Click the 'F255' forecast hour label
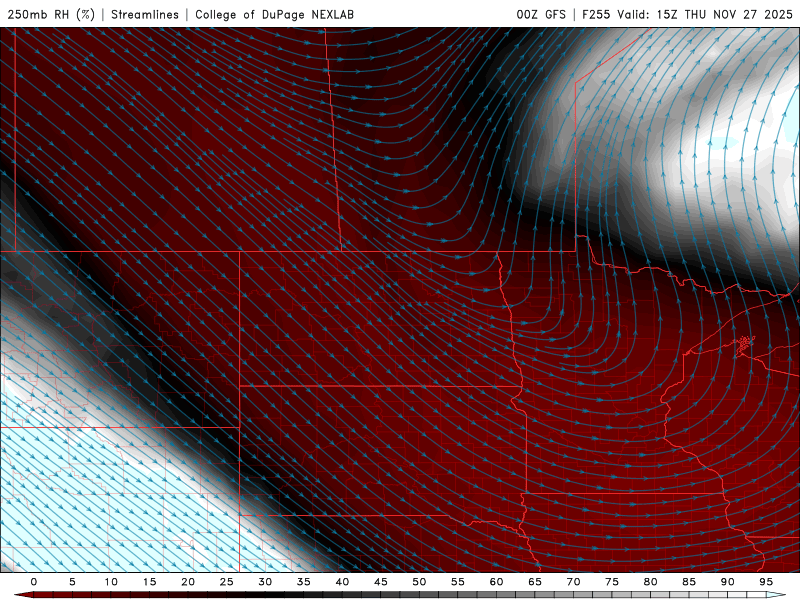Screen dimensions: 800x600 coord(596,14)
